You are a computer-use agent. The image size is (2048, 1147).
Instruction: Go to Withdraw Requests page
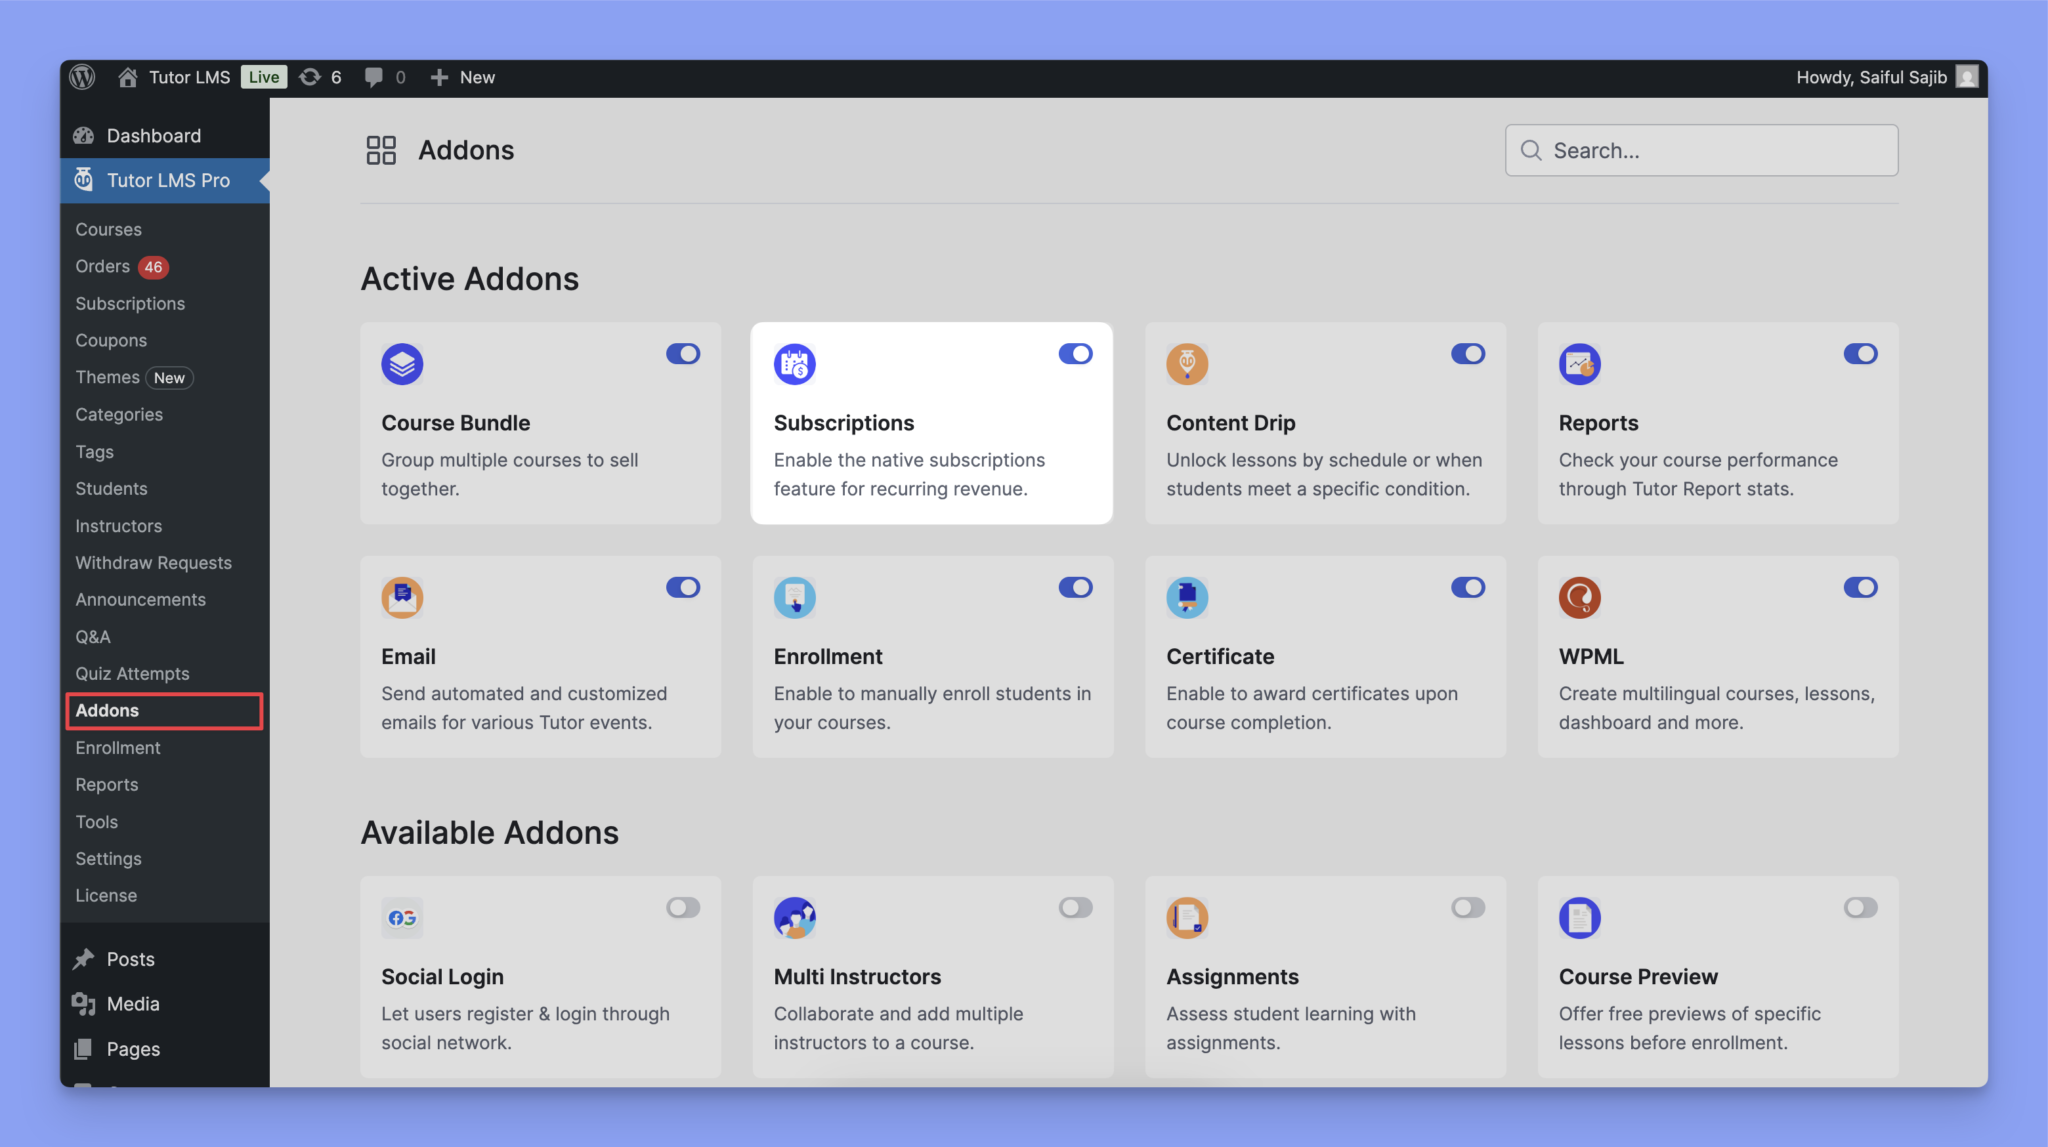tap(153, 562)
